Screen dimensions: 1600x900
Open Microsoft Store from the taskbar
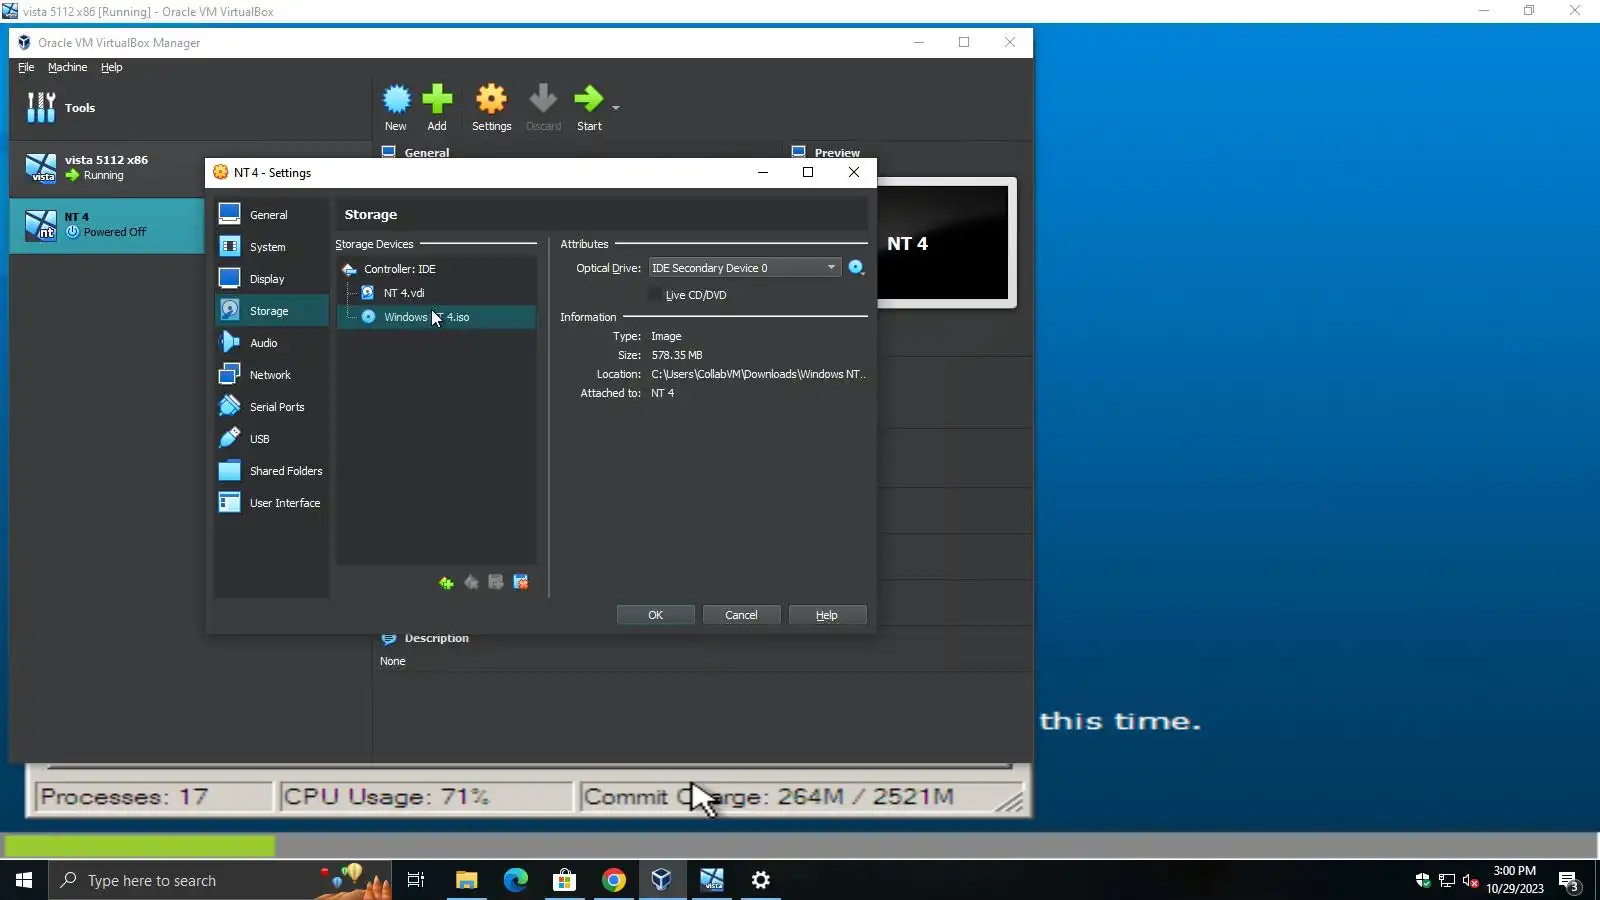564,880
